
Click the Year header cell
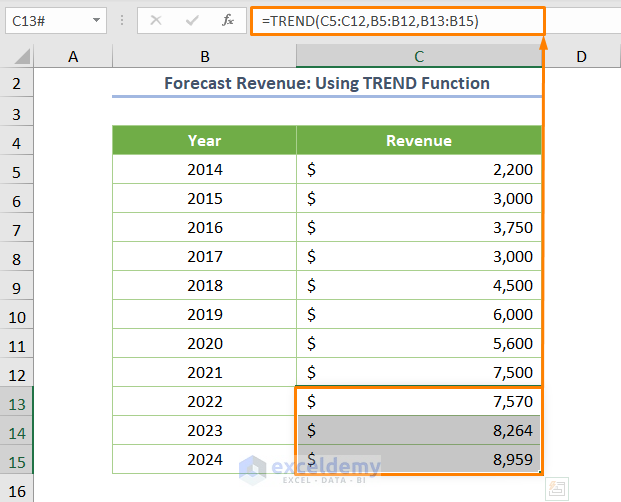click(204, 141)
